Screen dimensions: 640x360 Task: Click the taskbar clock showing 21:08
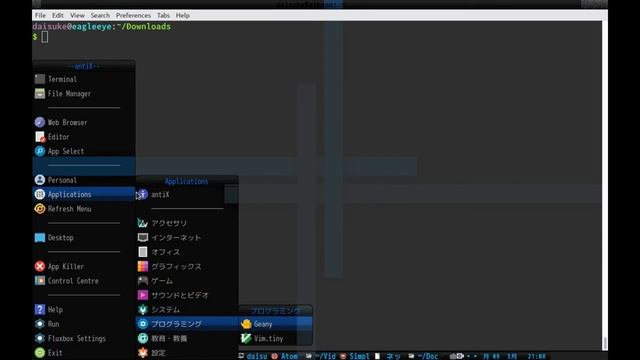pyautogui.click(x=536, y=356)
